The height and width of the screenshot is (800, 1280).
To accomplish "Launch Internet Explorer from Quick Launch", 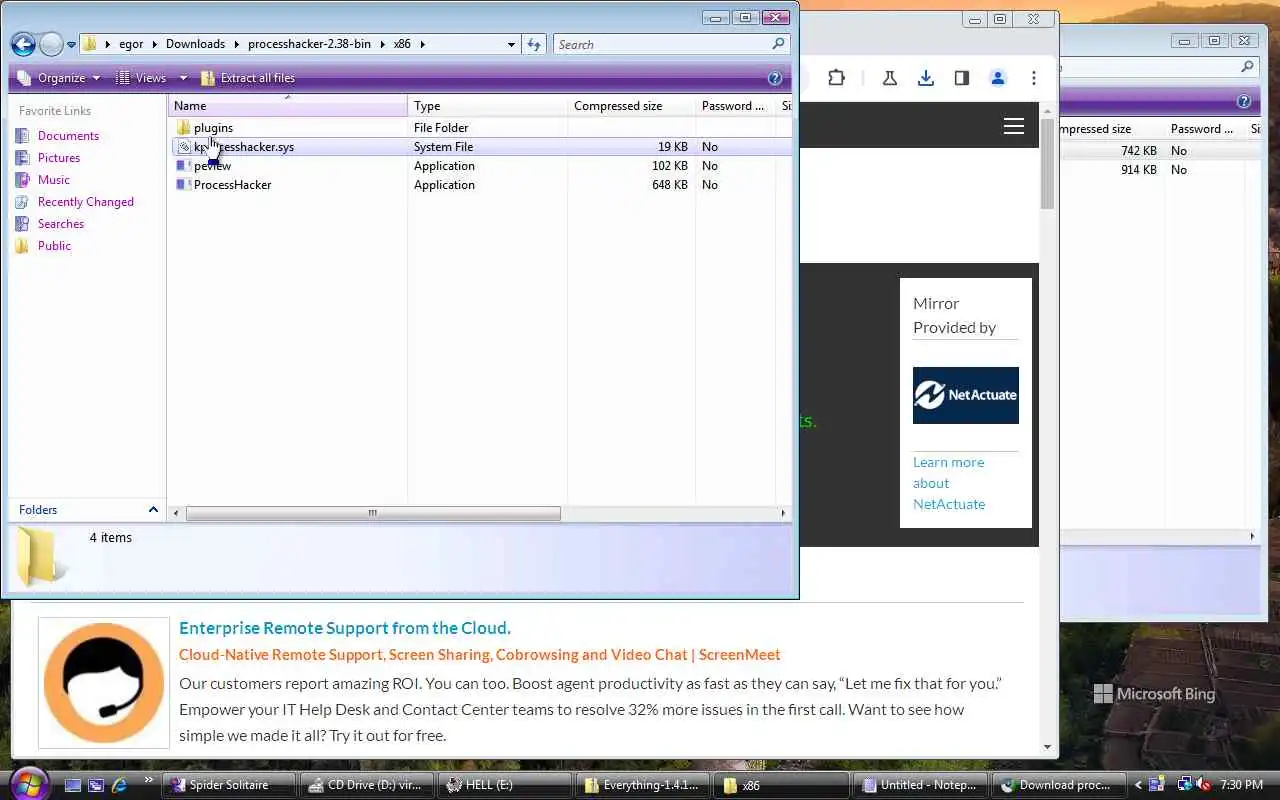I will (x=119, y=785).
